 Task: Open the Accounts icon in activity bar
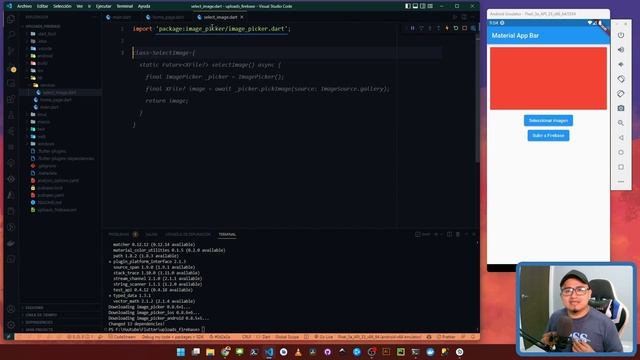coord(11,309)
